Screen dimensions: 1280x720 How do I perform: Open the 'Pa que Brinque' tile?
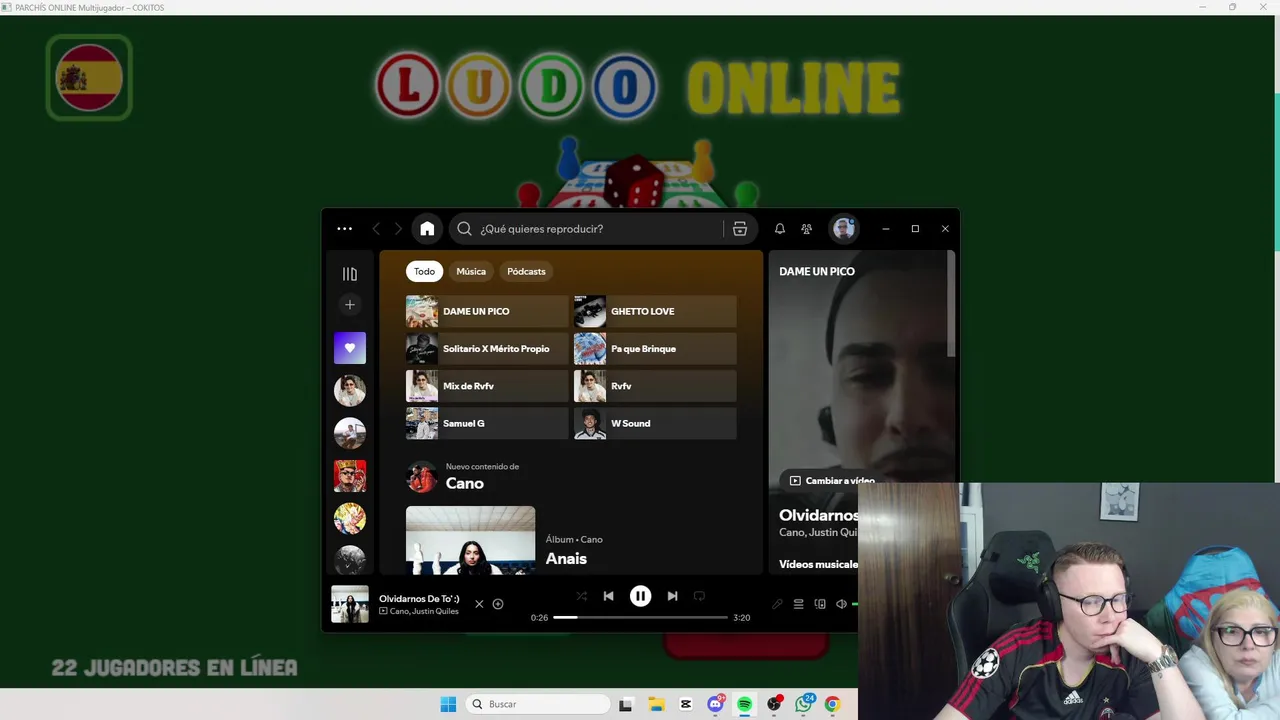tap(655, 349)
